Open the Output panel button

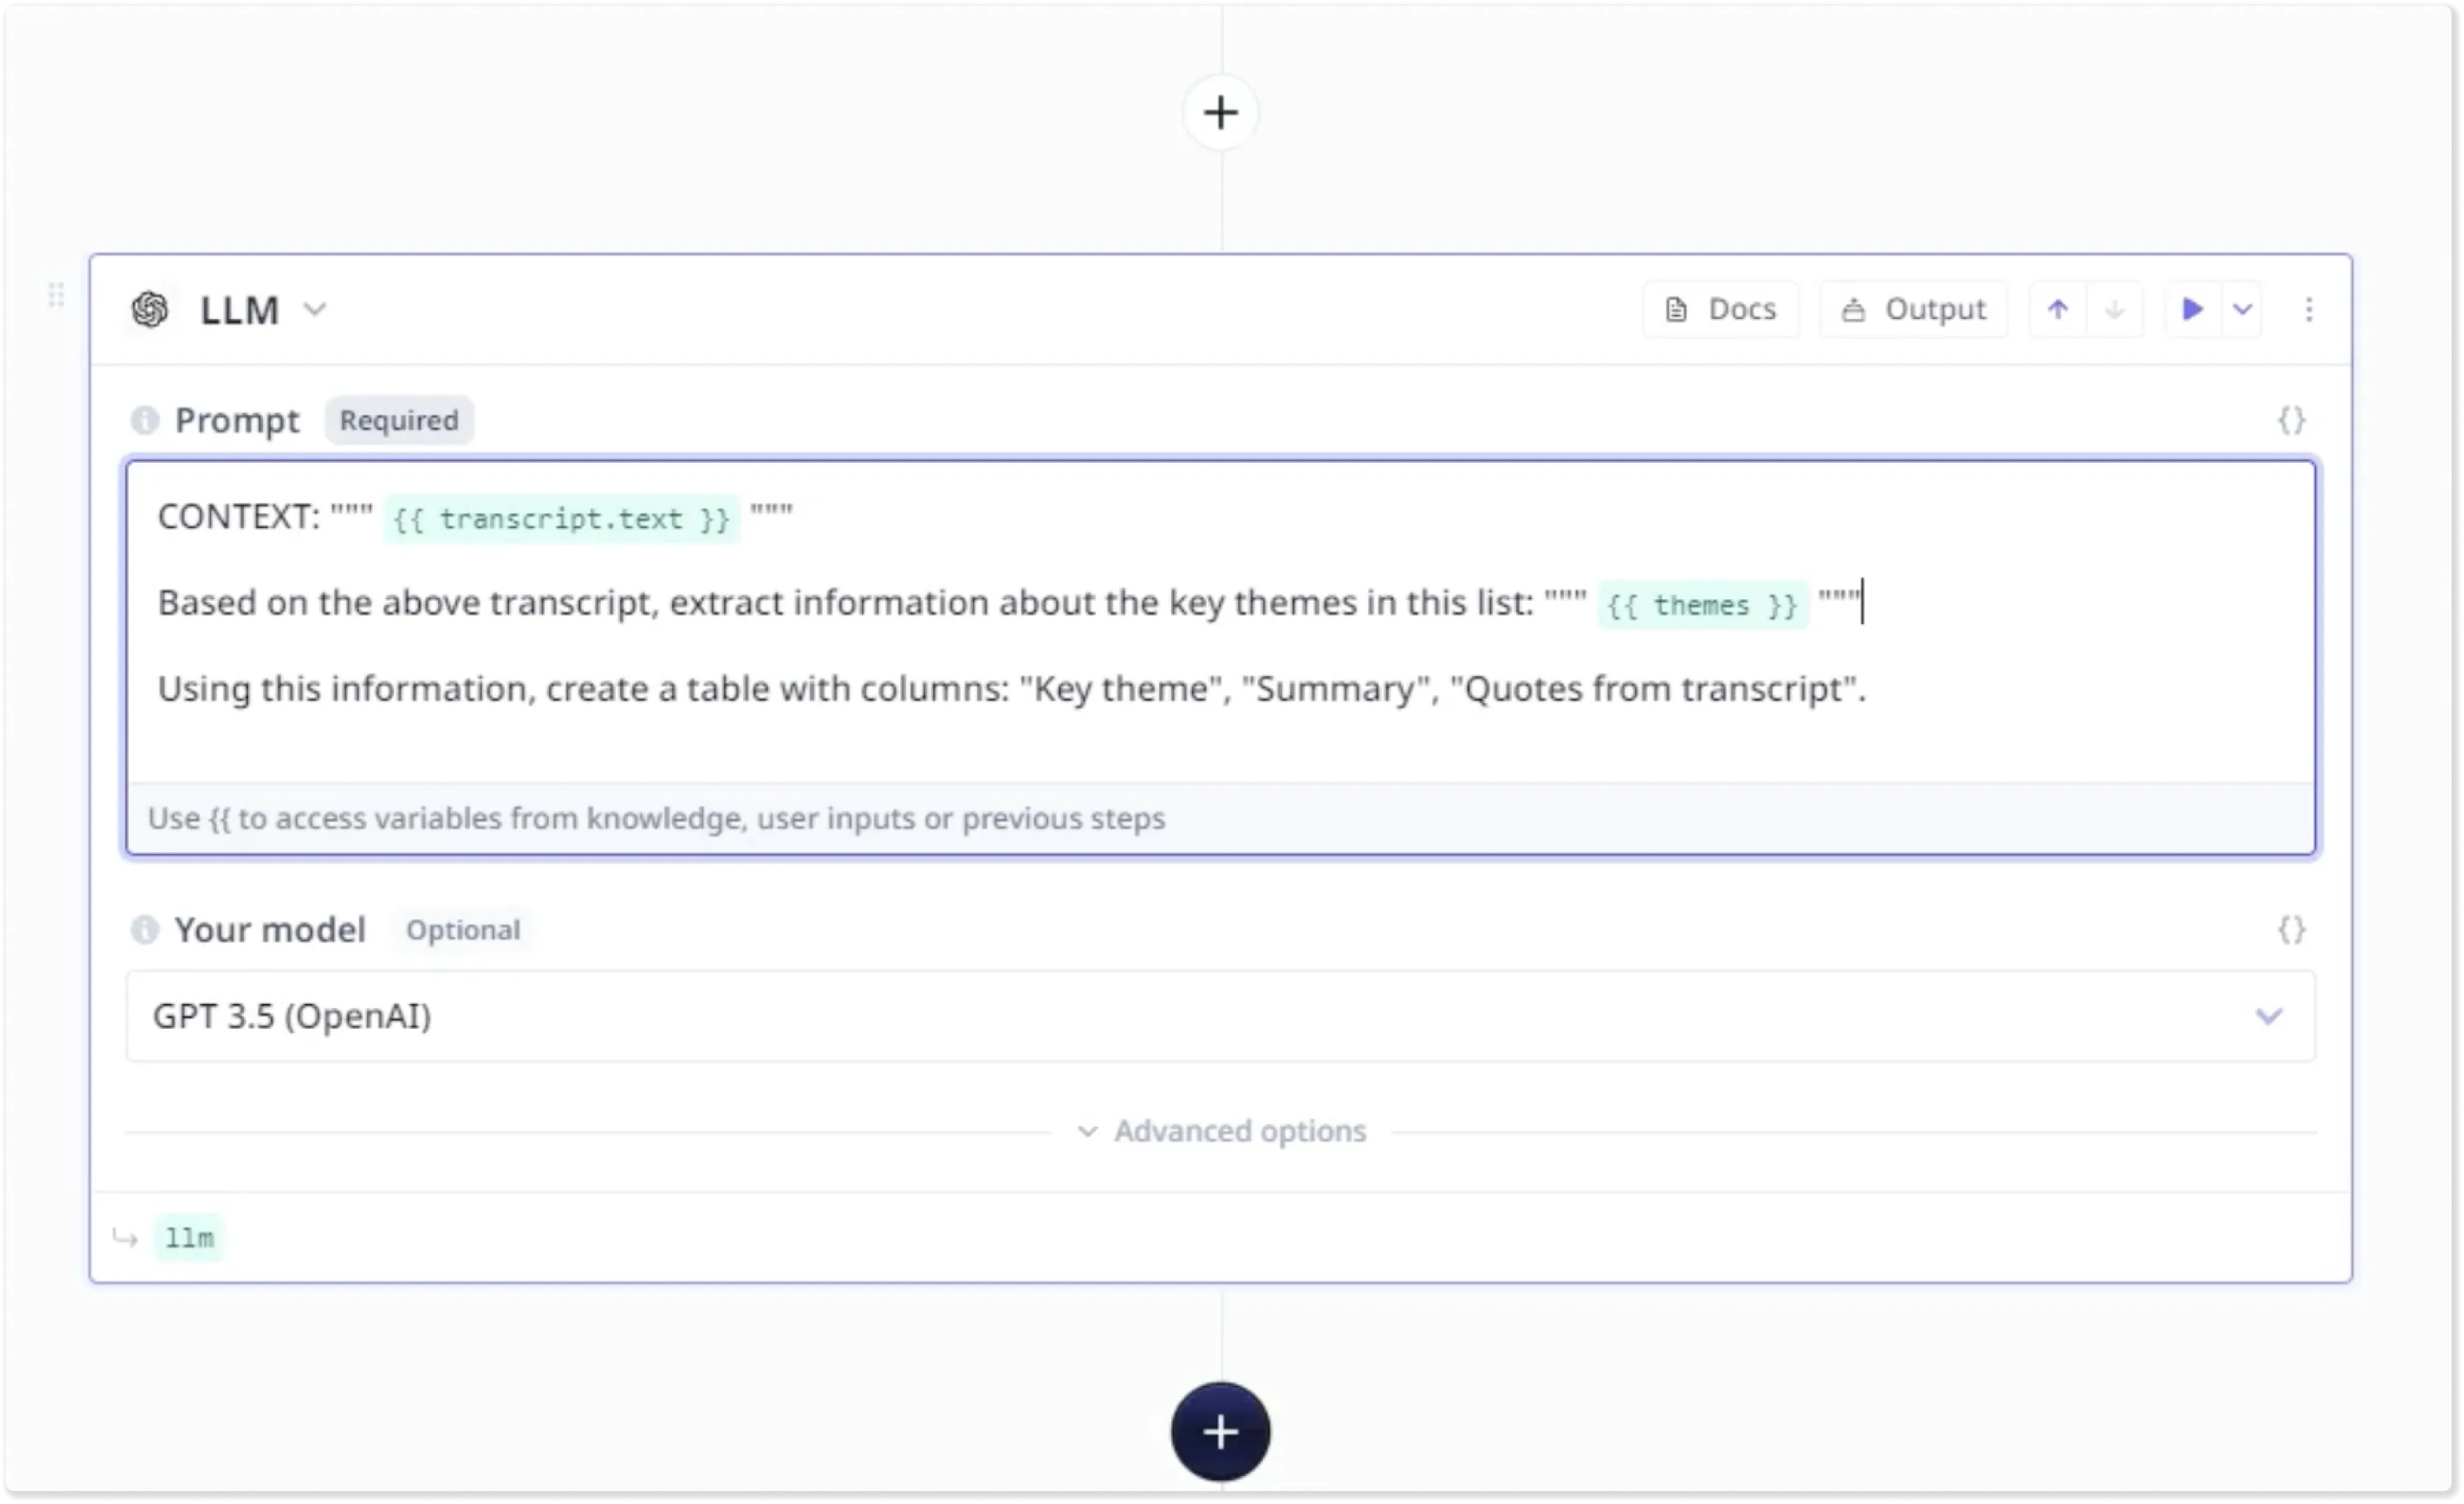(x=1914, y=310)
